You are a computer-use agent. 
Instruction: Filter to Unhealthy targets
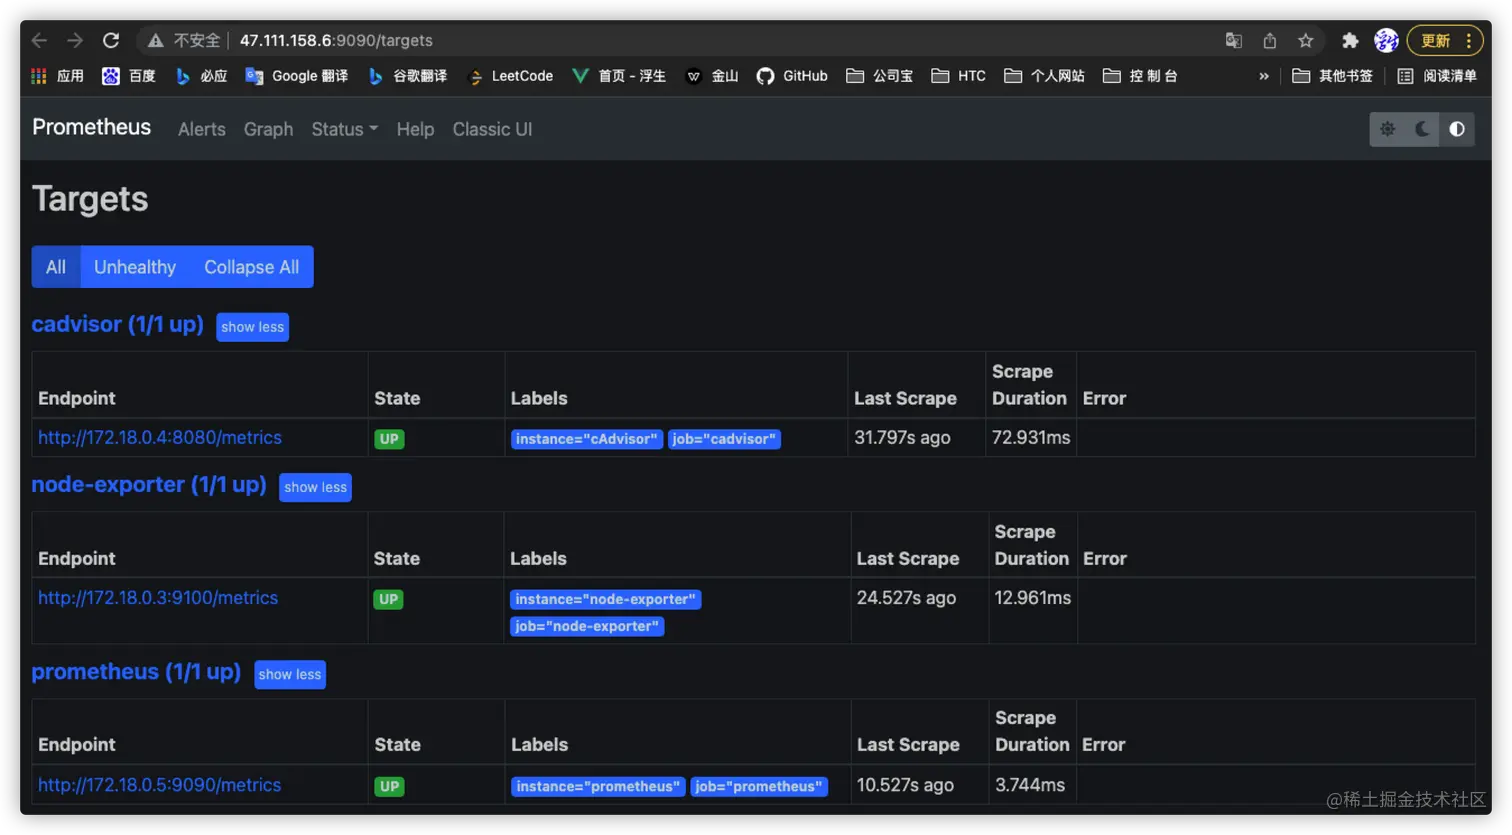(x=135, y=267)
